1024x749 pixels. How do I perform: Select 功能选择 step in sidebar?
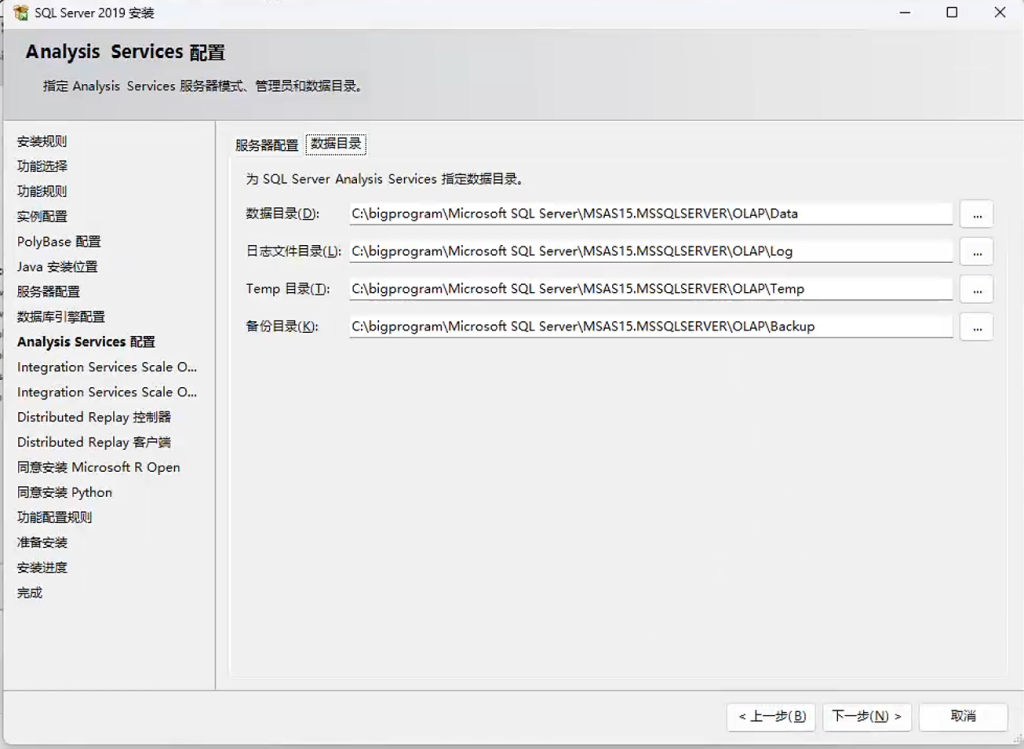[42, 166]
